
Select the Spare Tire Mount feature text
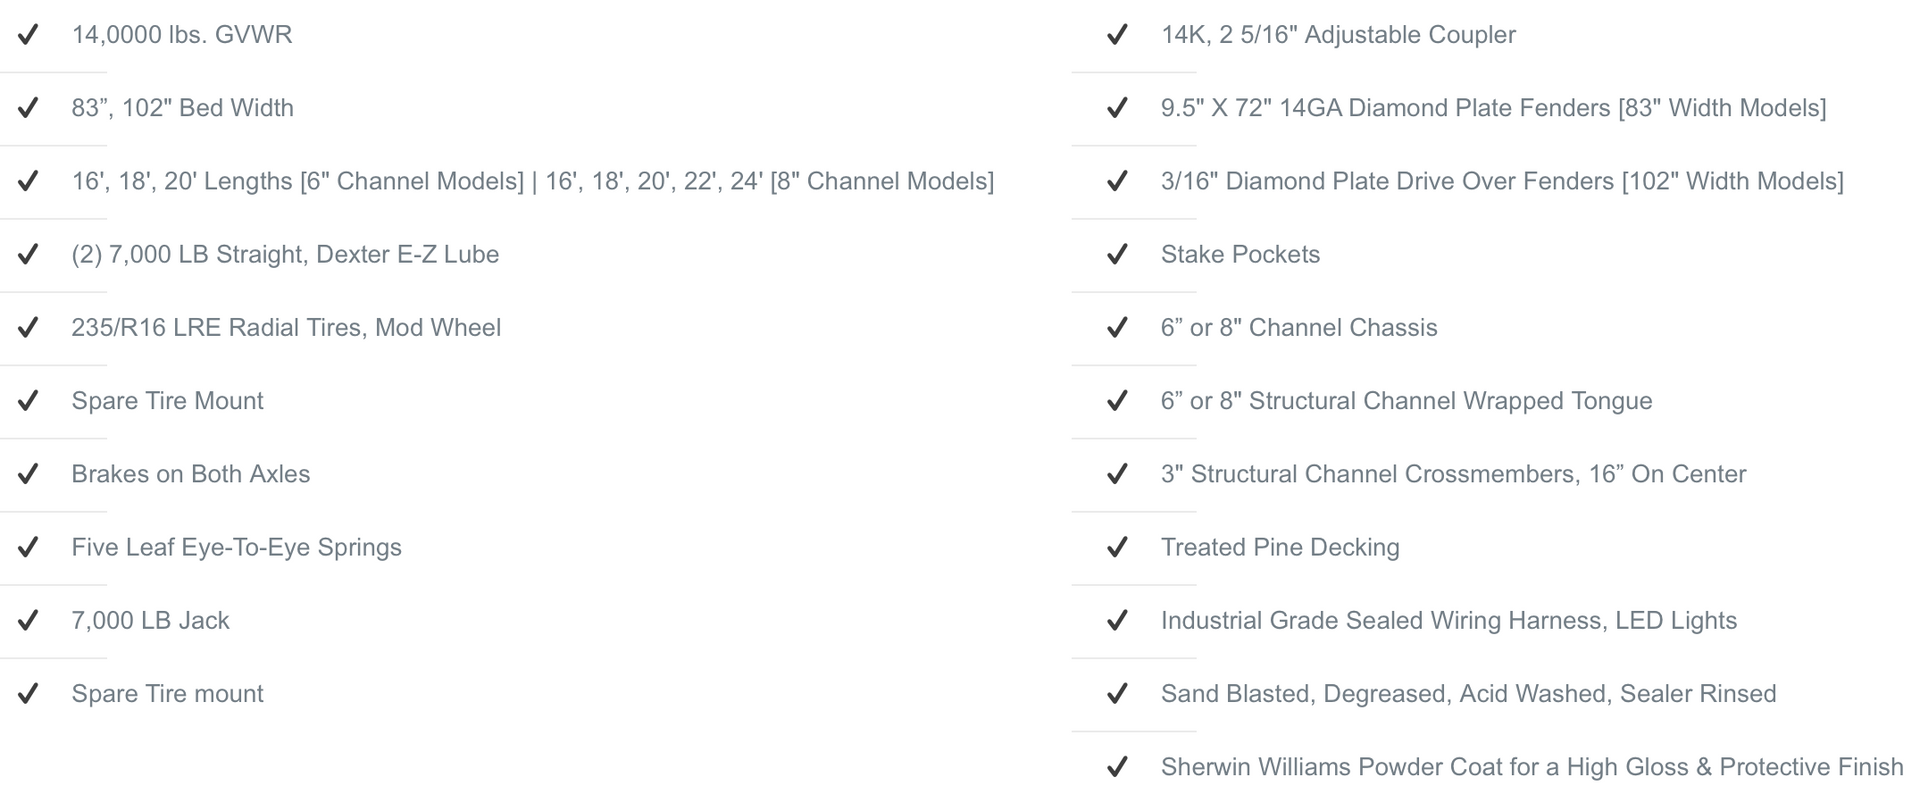click(167, 401)
